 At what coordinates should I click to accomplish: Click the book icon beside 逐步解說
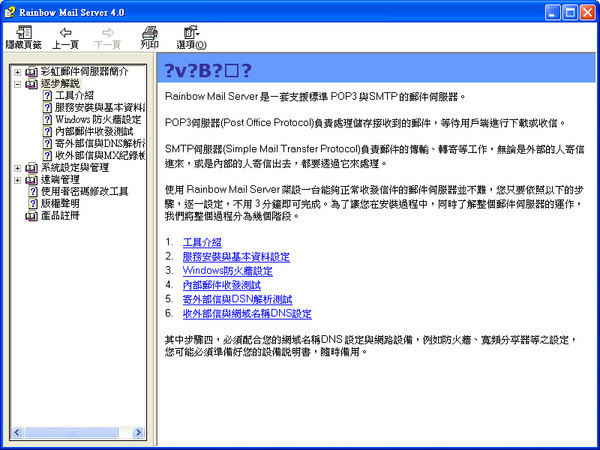tap(31, 84)
